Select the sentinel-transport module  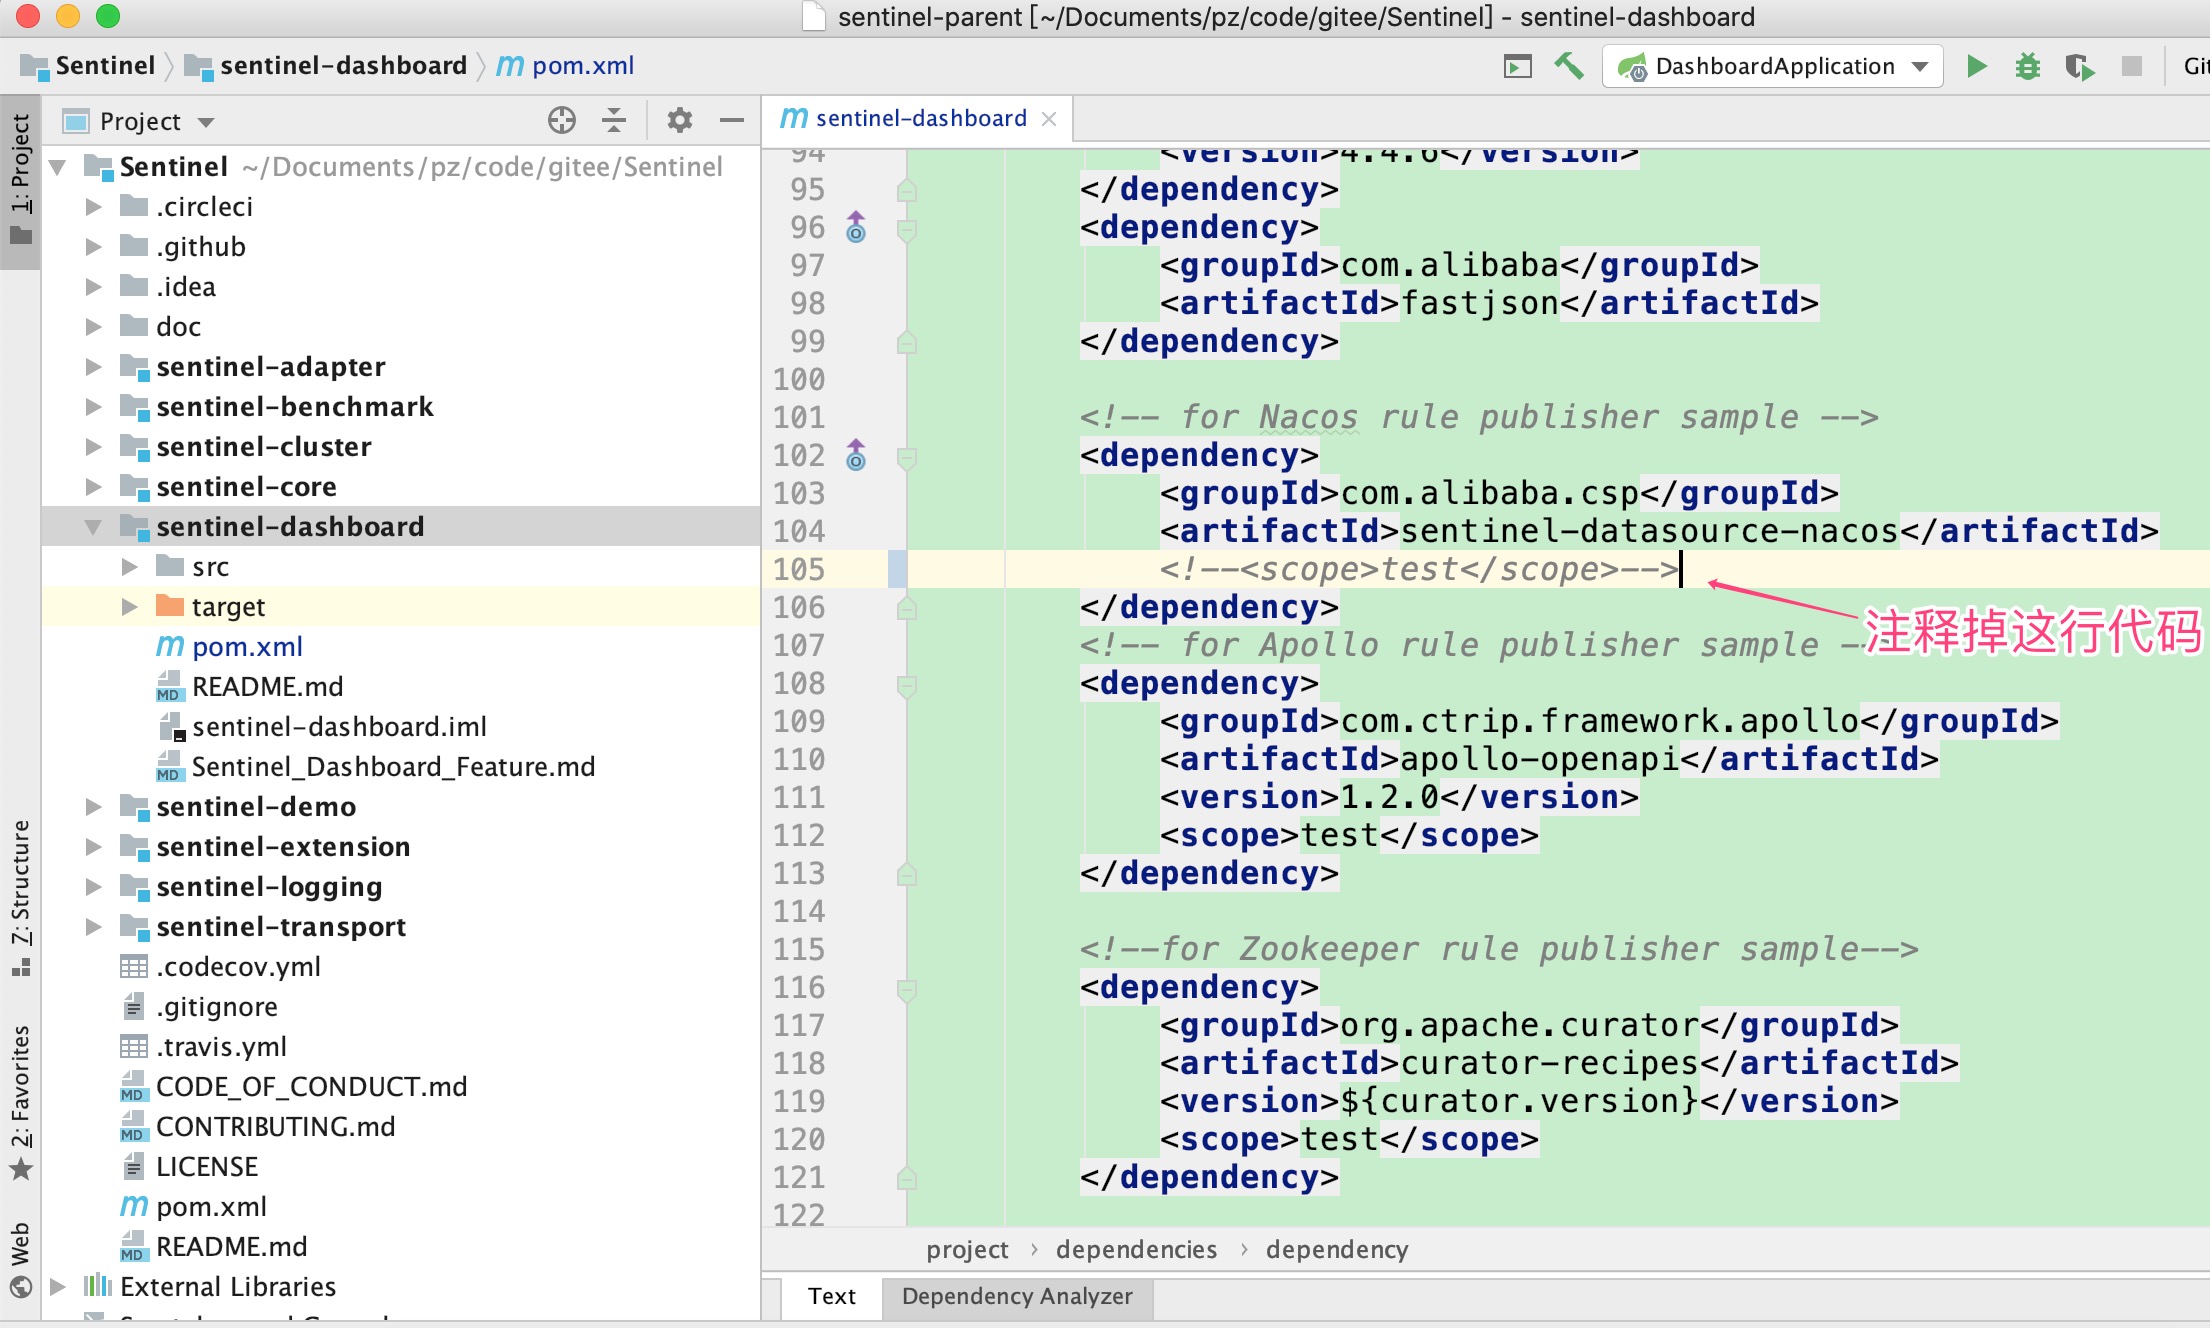[x=281, y=927]
